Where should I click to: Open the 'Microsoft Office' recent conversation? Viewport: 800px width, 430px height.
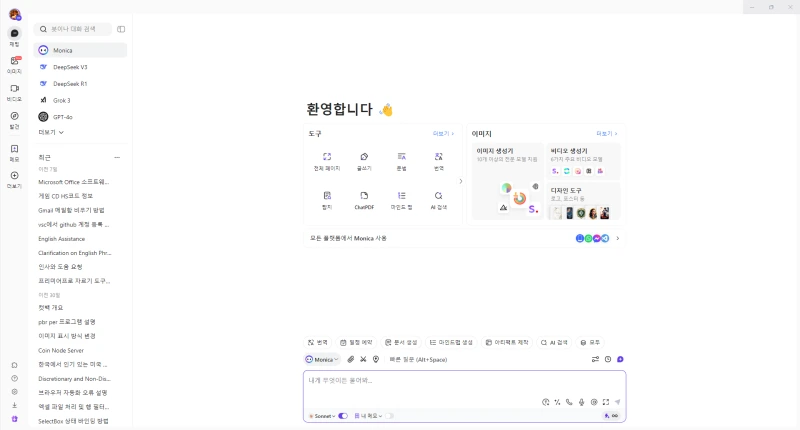74,182
